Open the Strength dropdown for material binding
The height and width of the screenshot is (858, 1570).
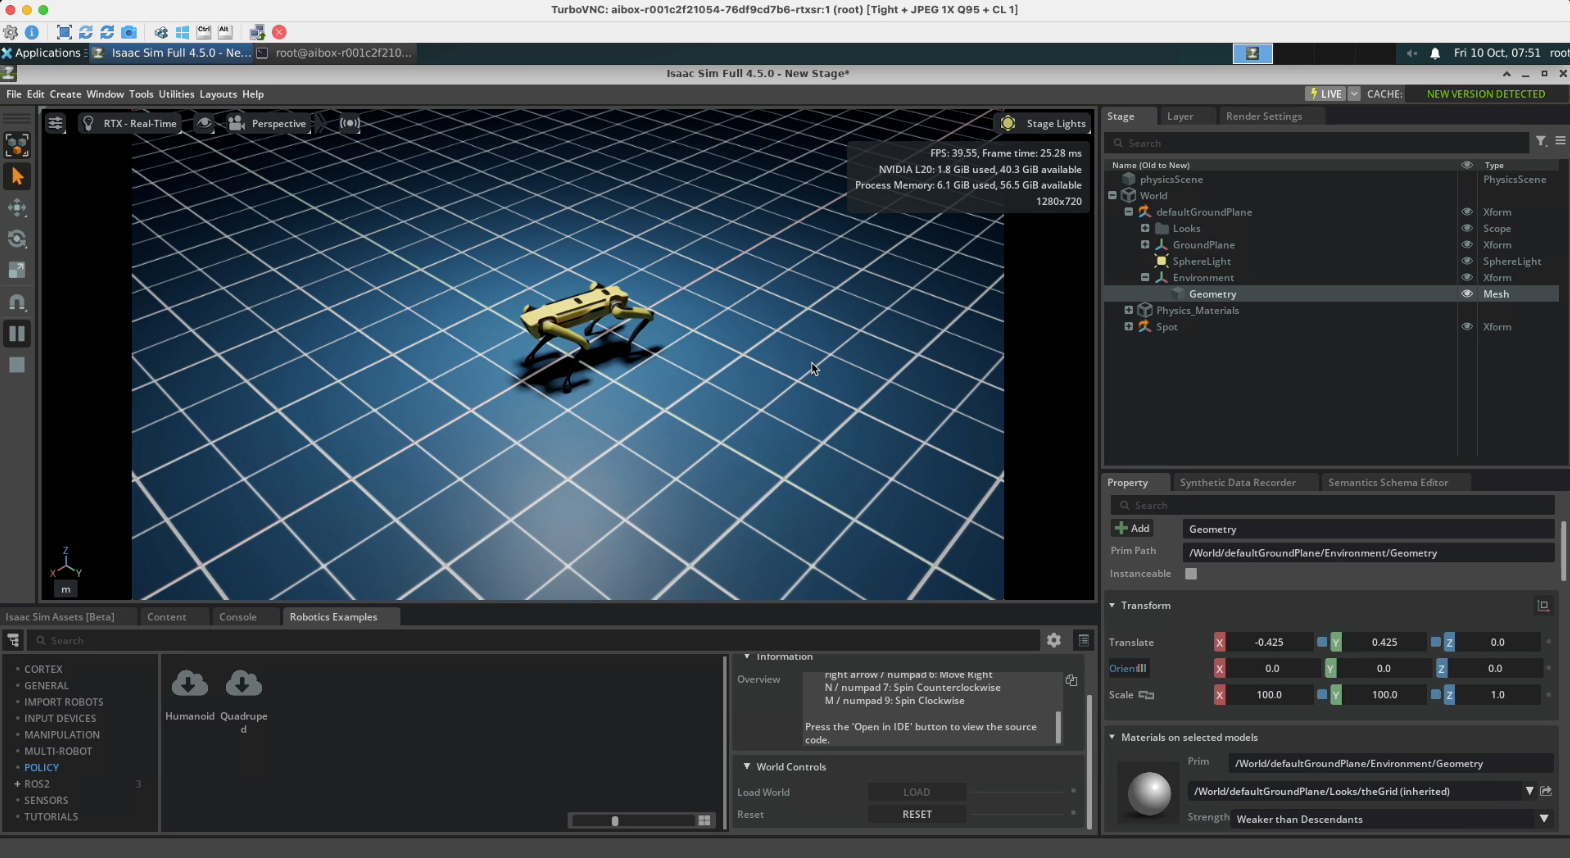click(1543, 819)
